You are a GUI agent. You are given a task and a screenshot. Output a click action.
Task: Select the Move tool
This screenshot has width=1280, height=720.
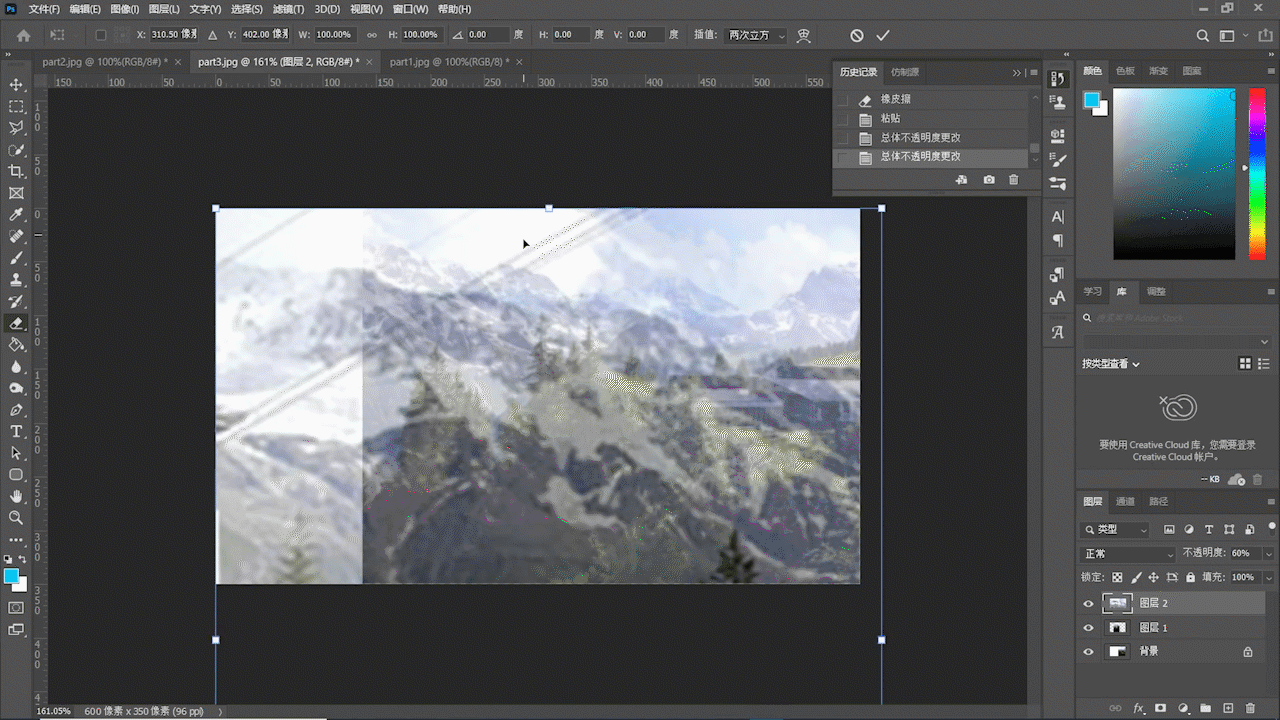click(x=16, y=85)
